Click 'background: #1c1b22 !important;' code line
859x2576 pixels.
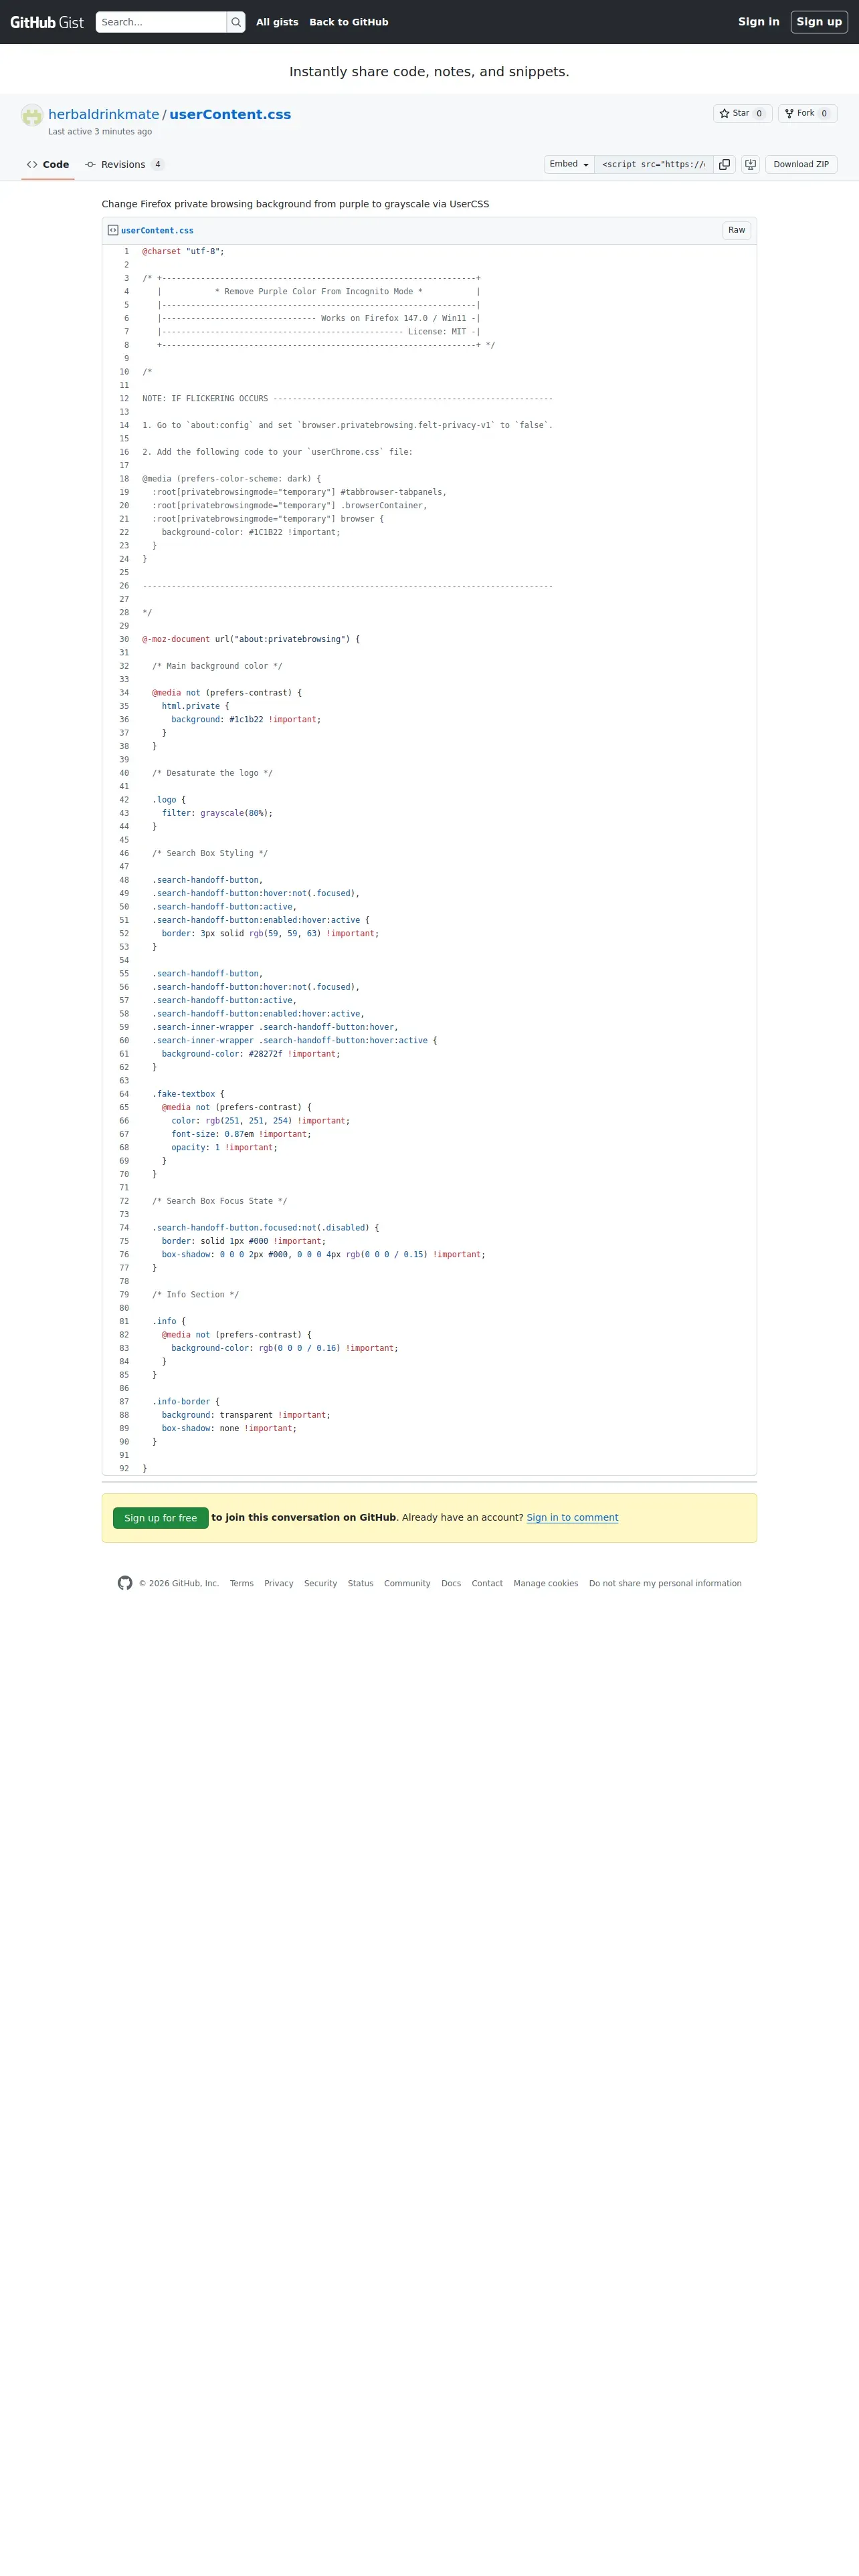point(246,720)
